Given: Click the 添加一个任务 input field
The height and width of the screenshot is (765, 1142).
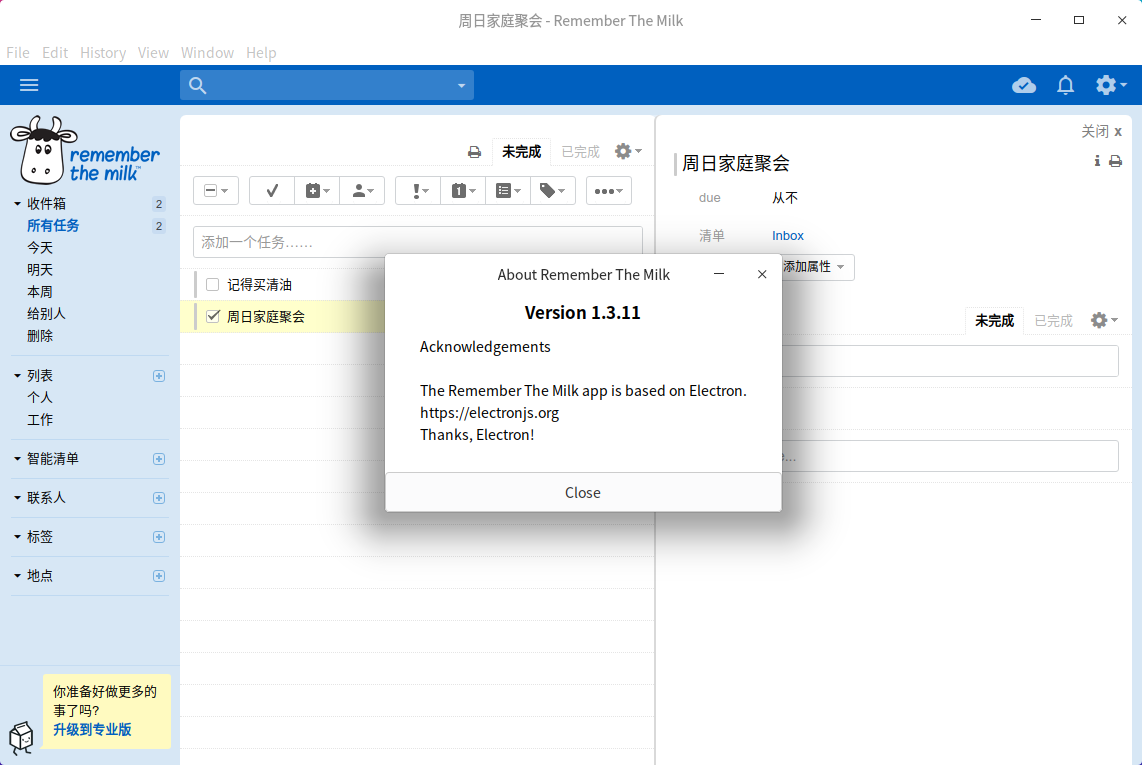Looking at the screenshot, I should coord(417,242).
